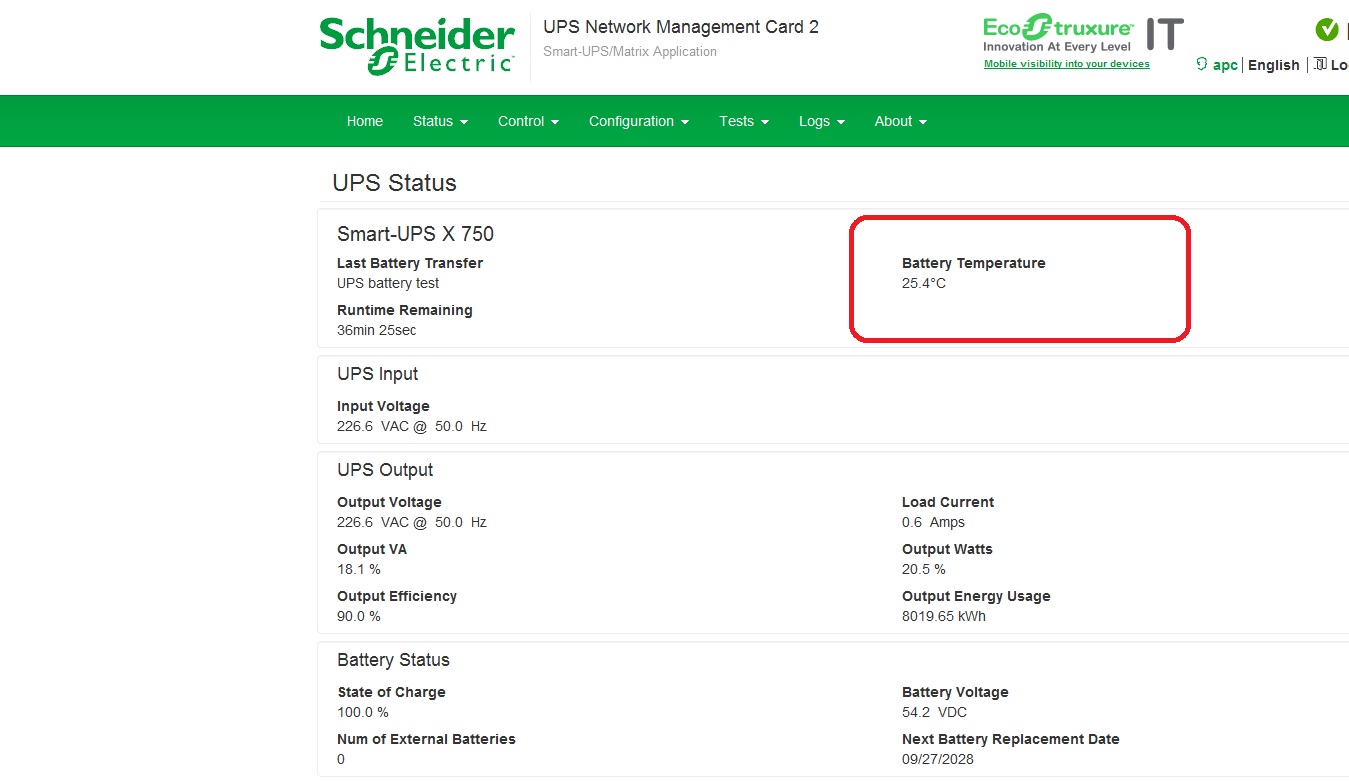Expand the Status dropdown menu
Viewport: 1349px width, 781px height.
[x=440, y=121]
